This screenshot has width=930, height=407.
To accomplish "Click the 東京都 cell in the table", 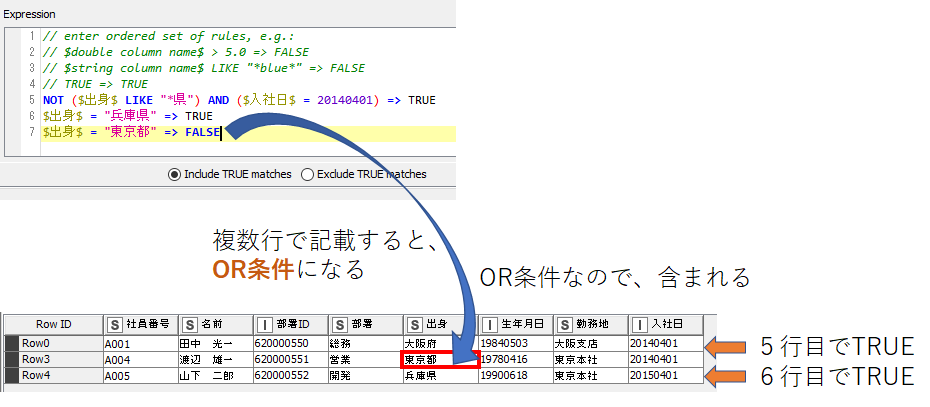I will [441, 359].
